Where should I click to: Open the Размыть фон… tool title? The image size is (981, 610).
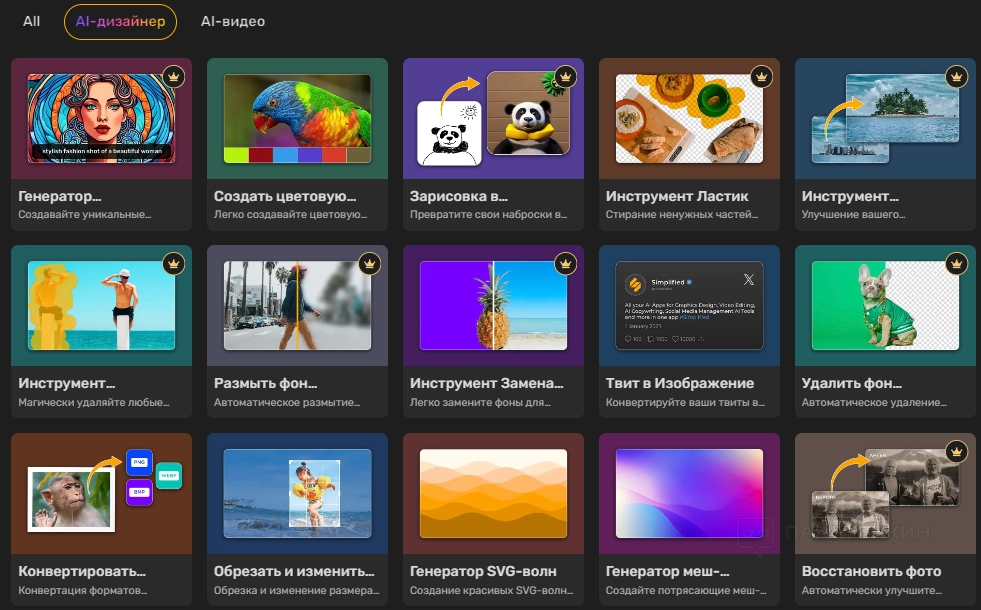tap(265, 383)
